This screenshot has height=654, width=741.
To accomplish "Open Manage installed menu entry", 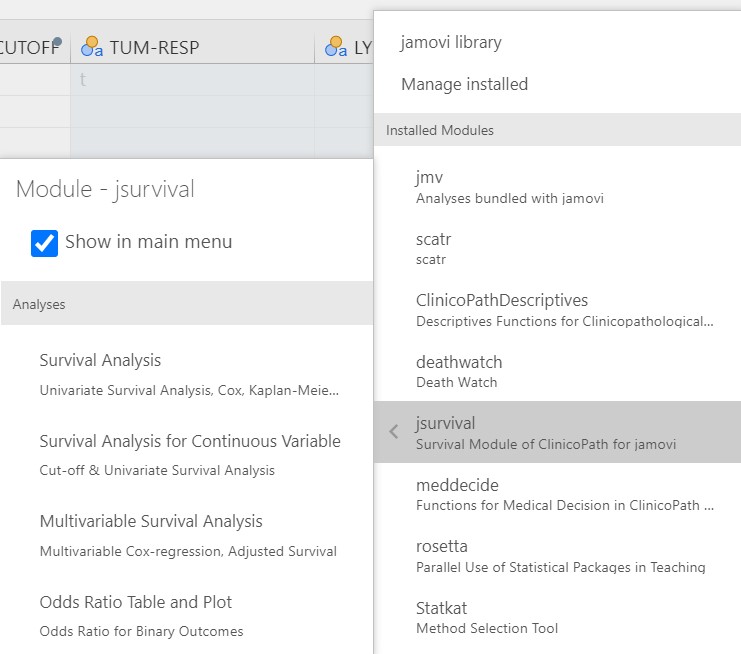I will tap(465, 84).
